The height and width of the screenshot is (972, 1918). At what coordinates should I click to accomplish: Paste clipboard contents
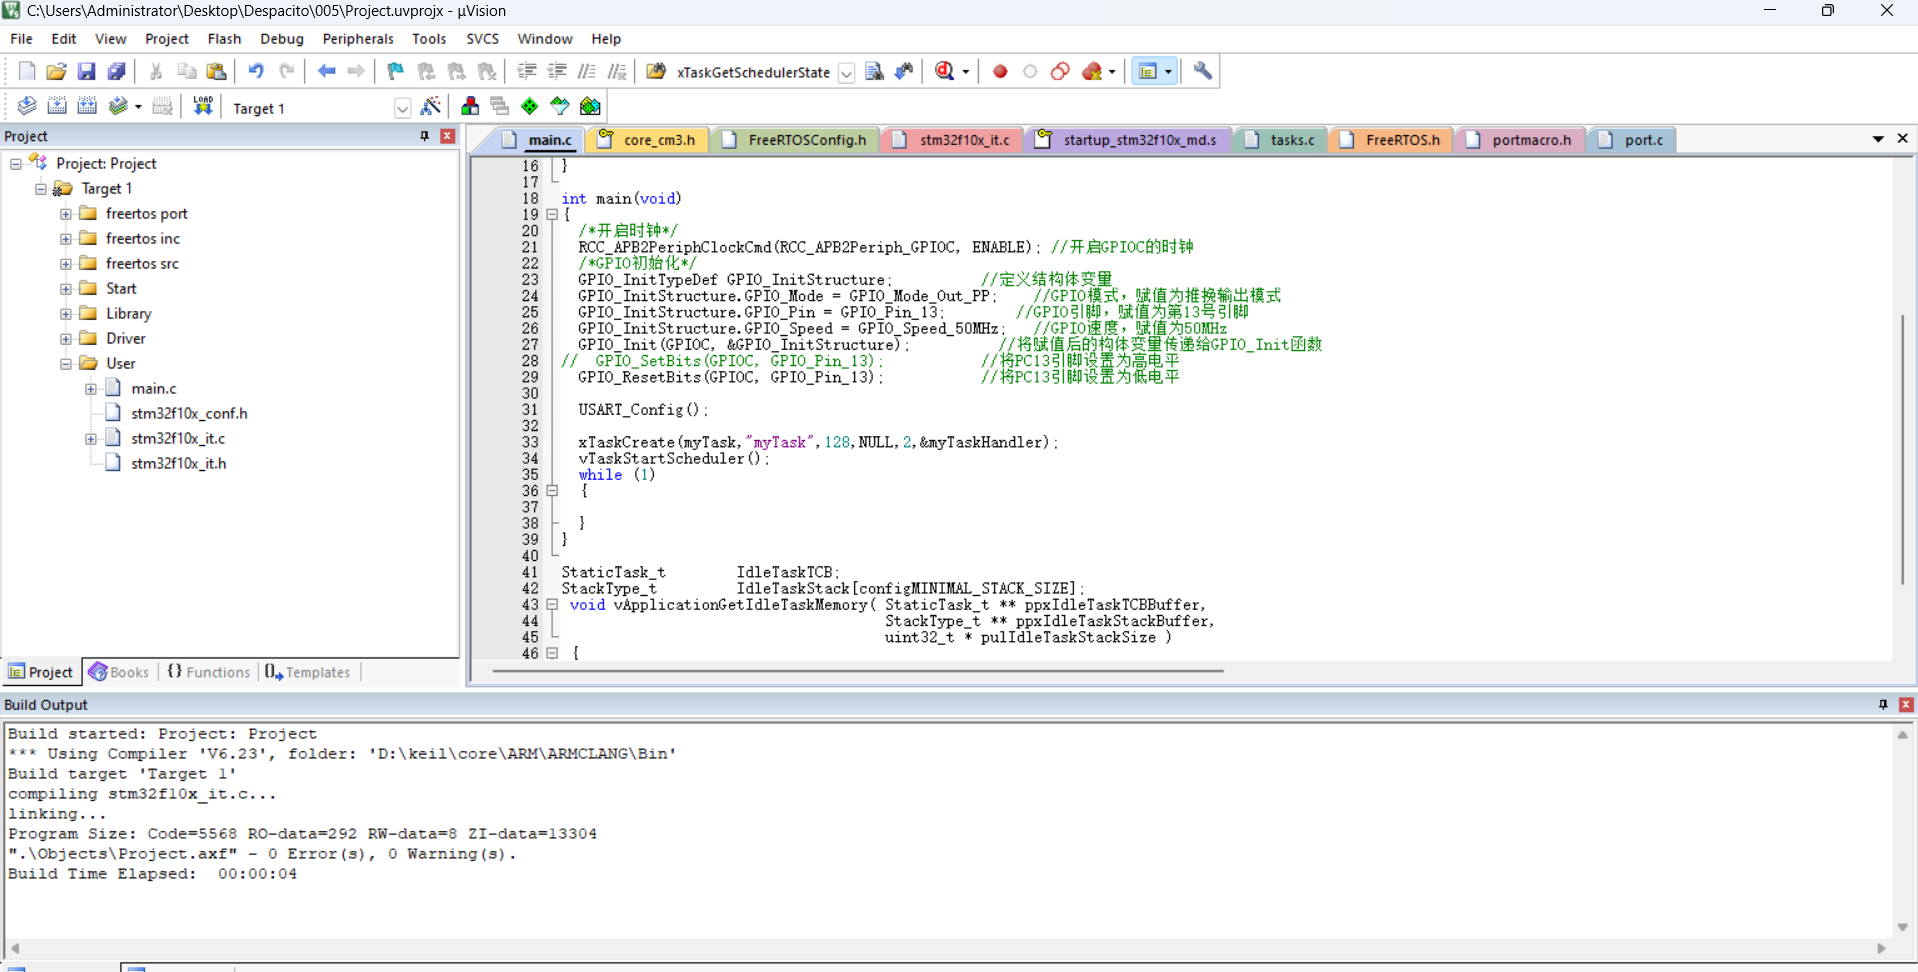coord(217,71)
